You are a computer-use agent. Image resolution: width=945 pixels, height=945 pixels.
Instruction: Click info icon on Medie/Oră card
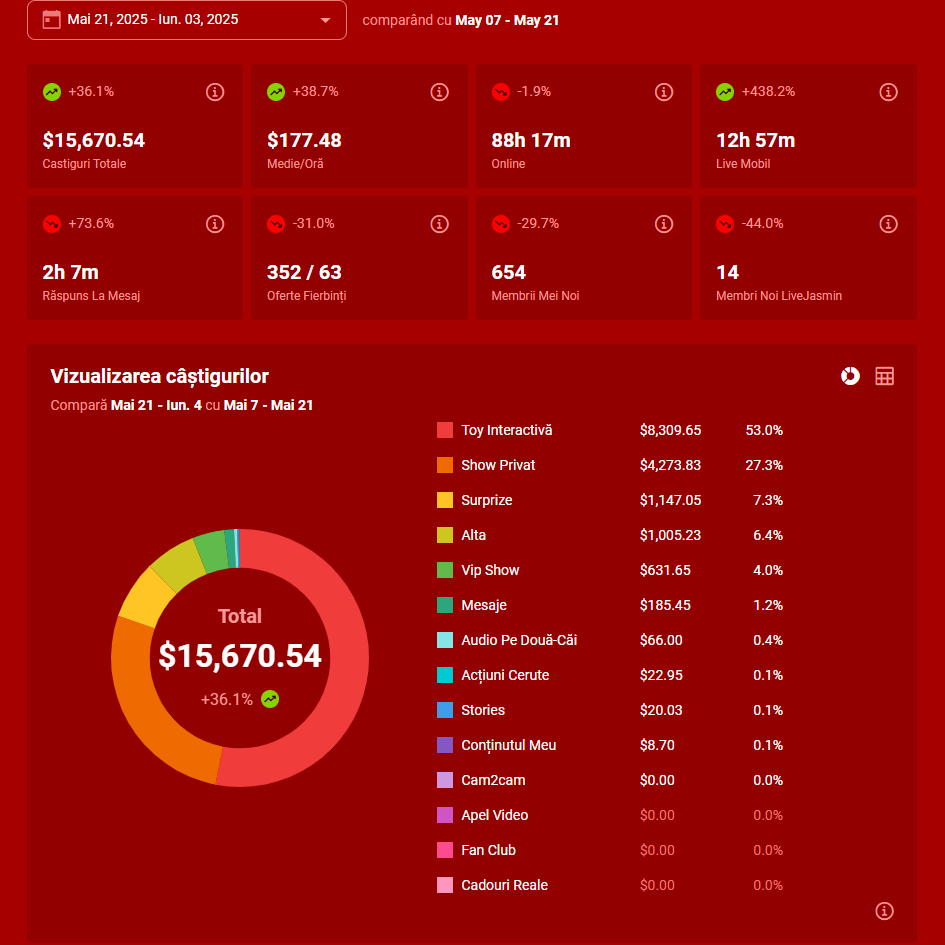(439, 92)
